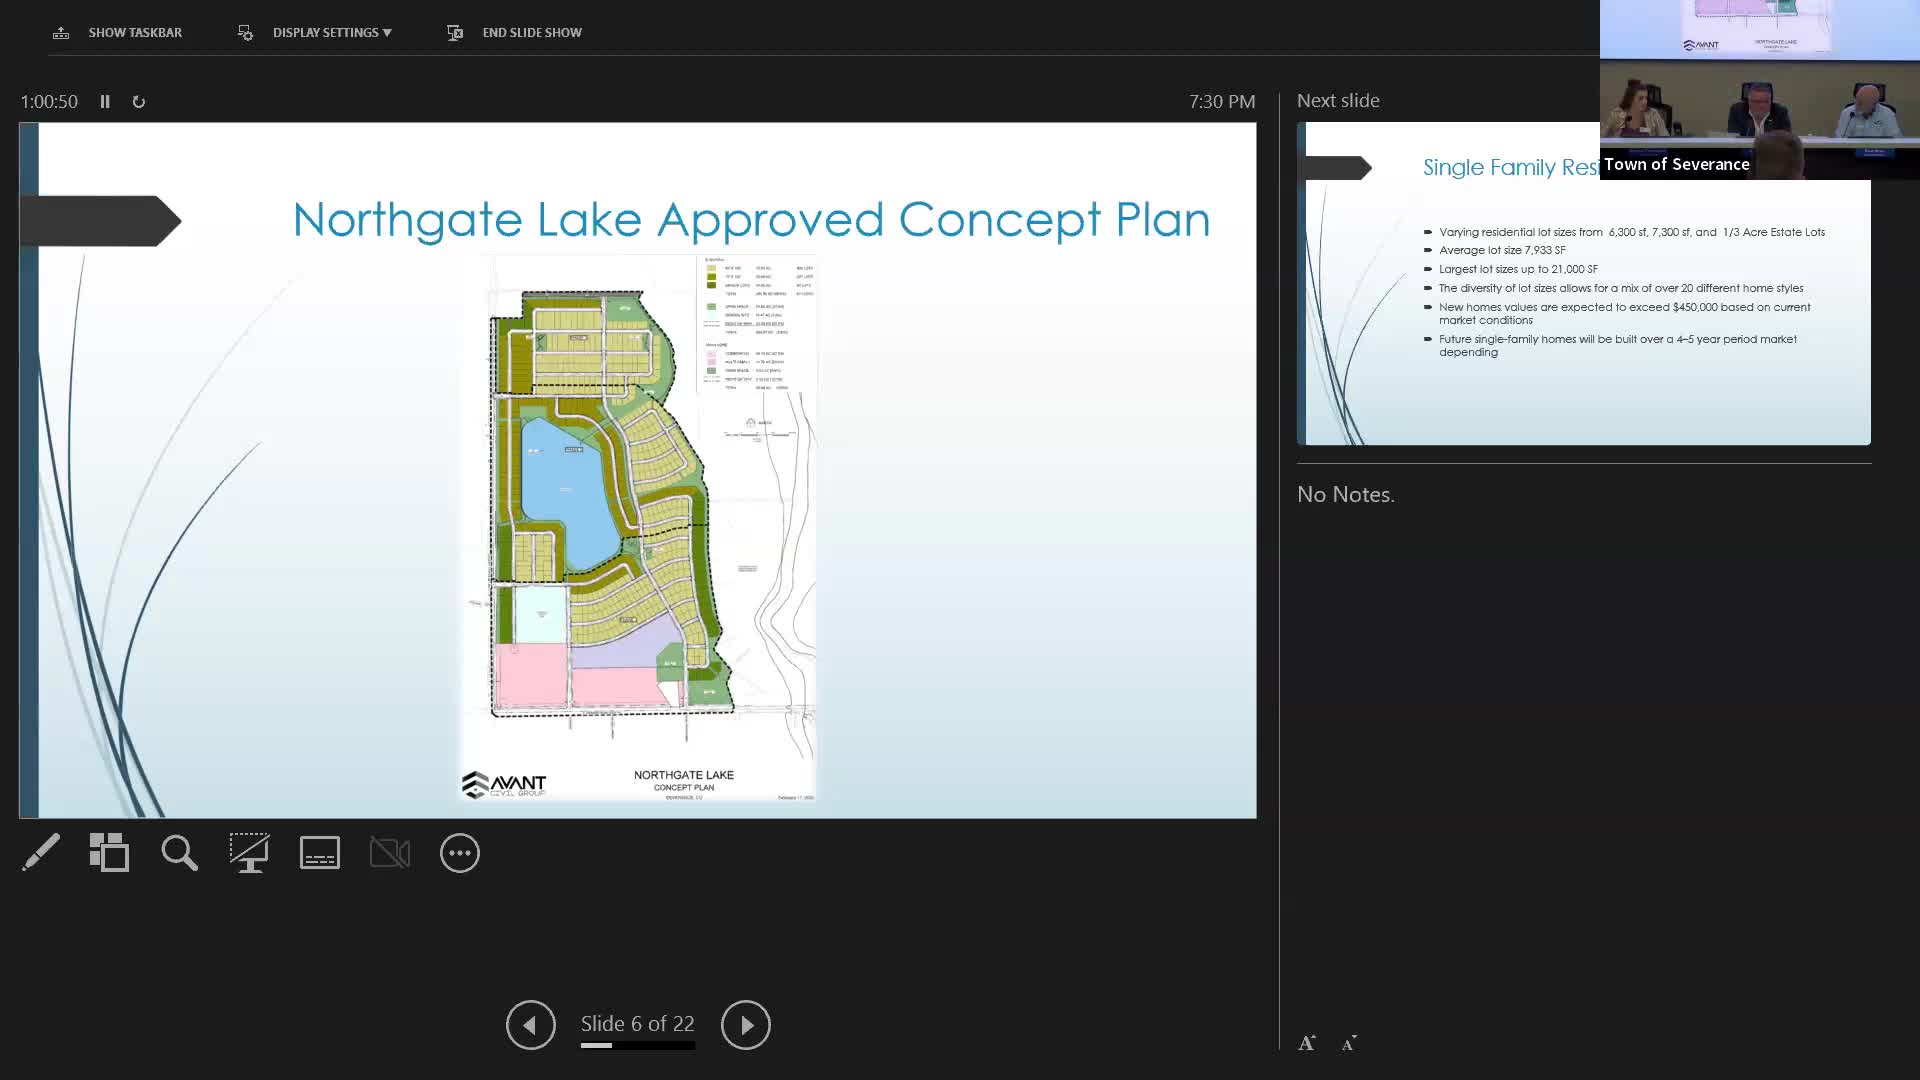Toggle black or unblack slide show
The height and width of the screenshot is (1080, 1920).
249,853
